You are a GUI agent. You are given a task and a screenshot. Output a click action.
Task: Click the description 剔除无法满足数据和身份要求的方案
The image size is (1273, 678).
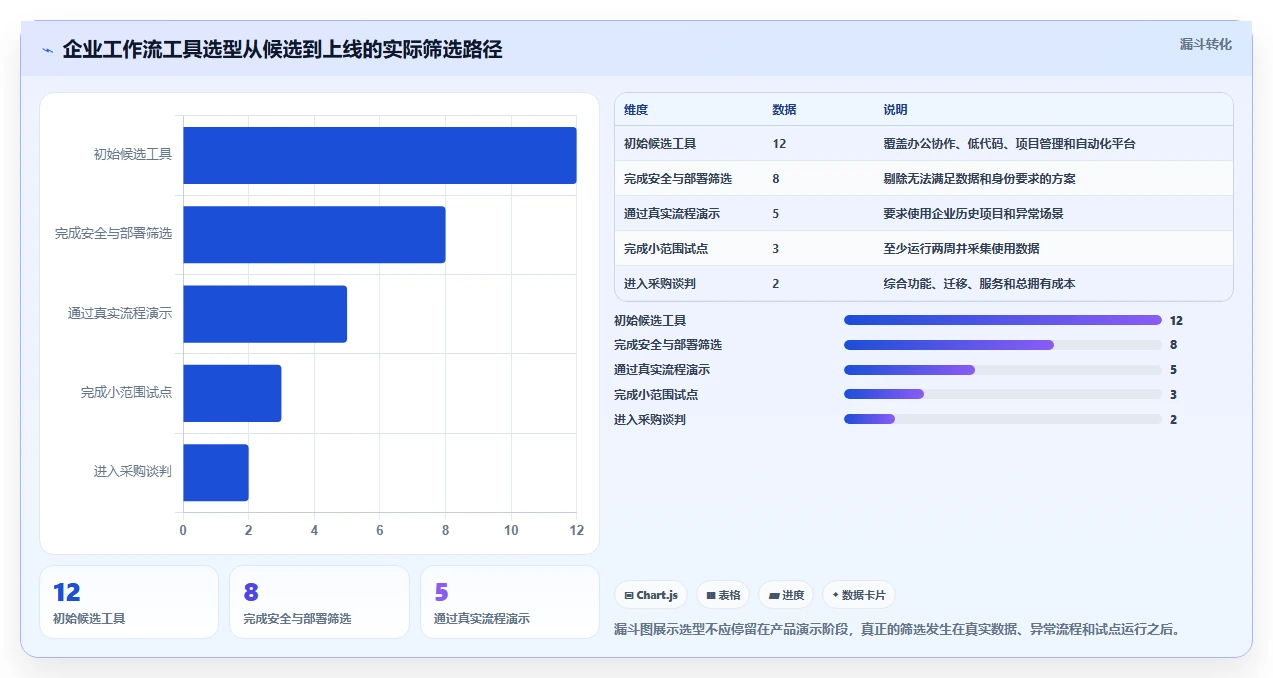979,179
